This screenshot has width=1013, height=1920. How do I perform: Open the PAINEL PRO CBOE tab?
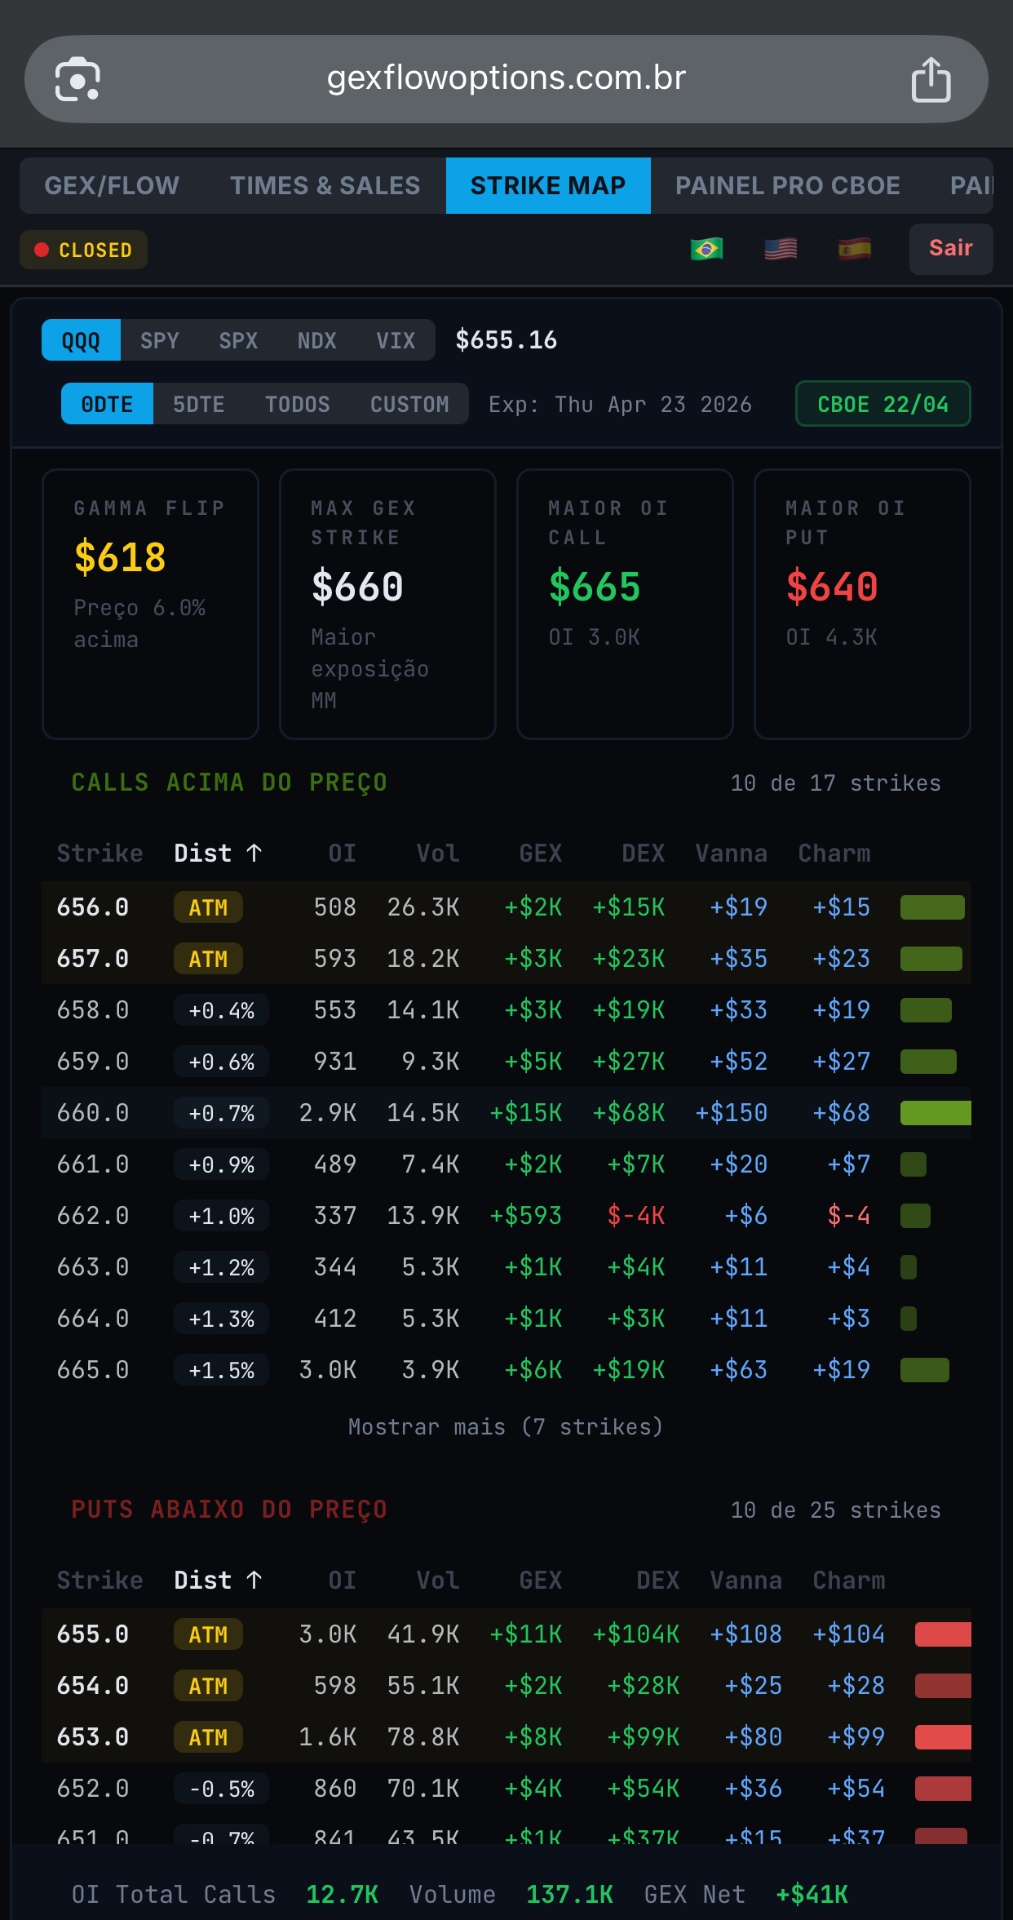(x=787, y=186)
